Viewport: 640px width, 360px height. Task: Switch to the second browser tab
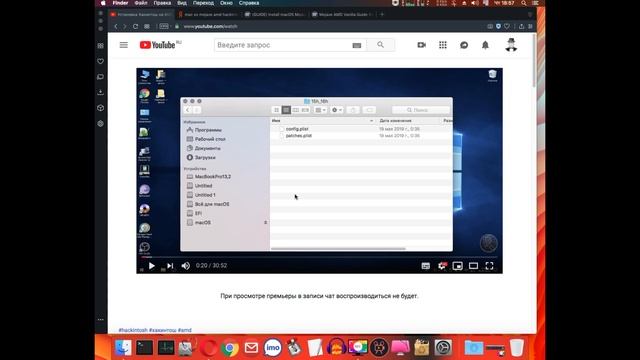click(209, 14)
